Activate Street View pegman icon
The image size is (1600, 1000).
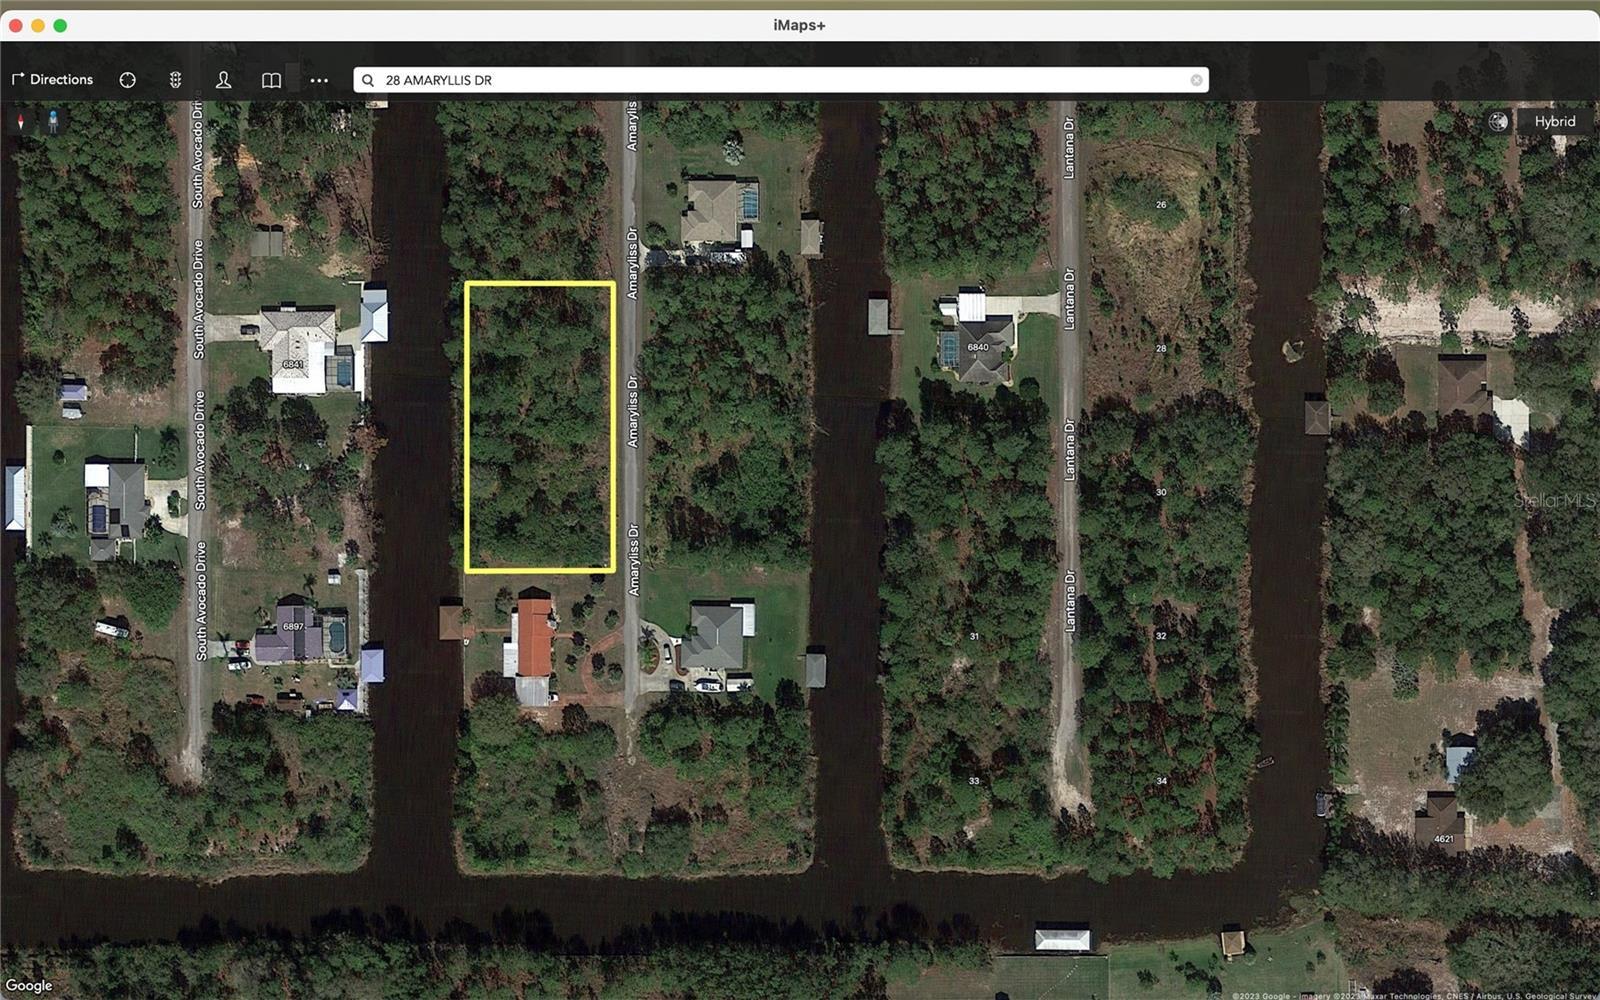coord(53,121)
